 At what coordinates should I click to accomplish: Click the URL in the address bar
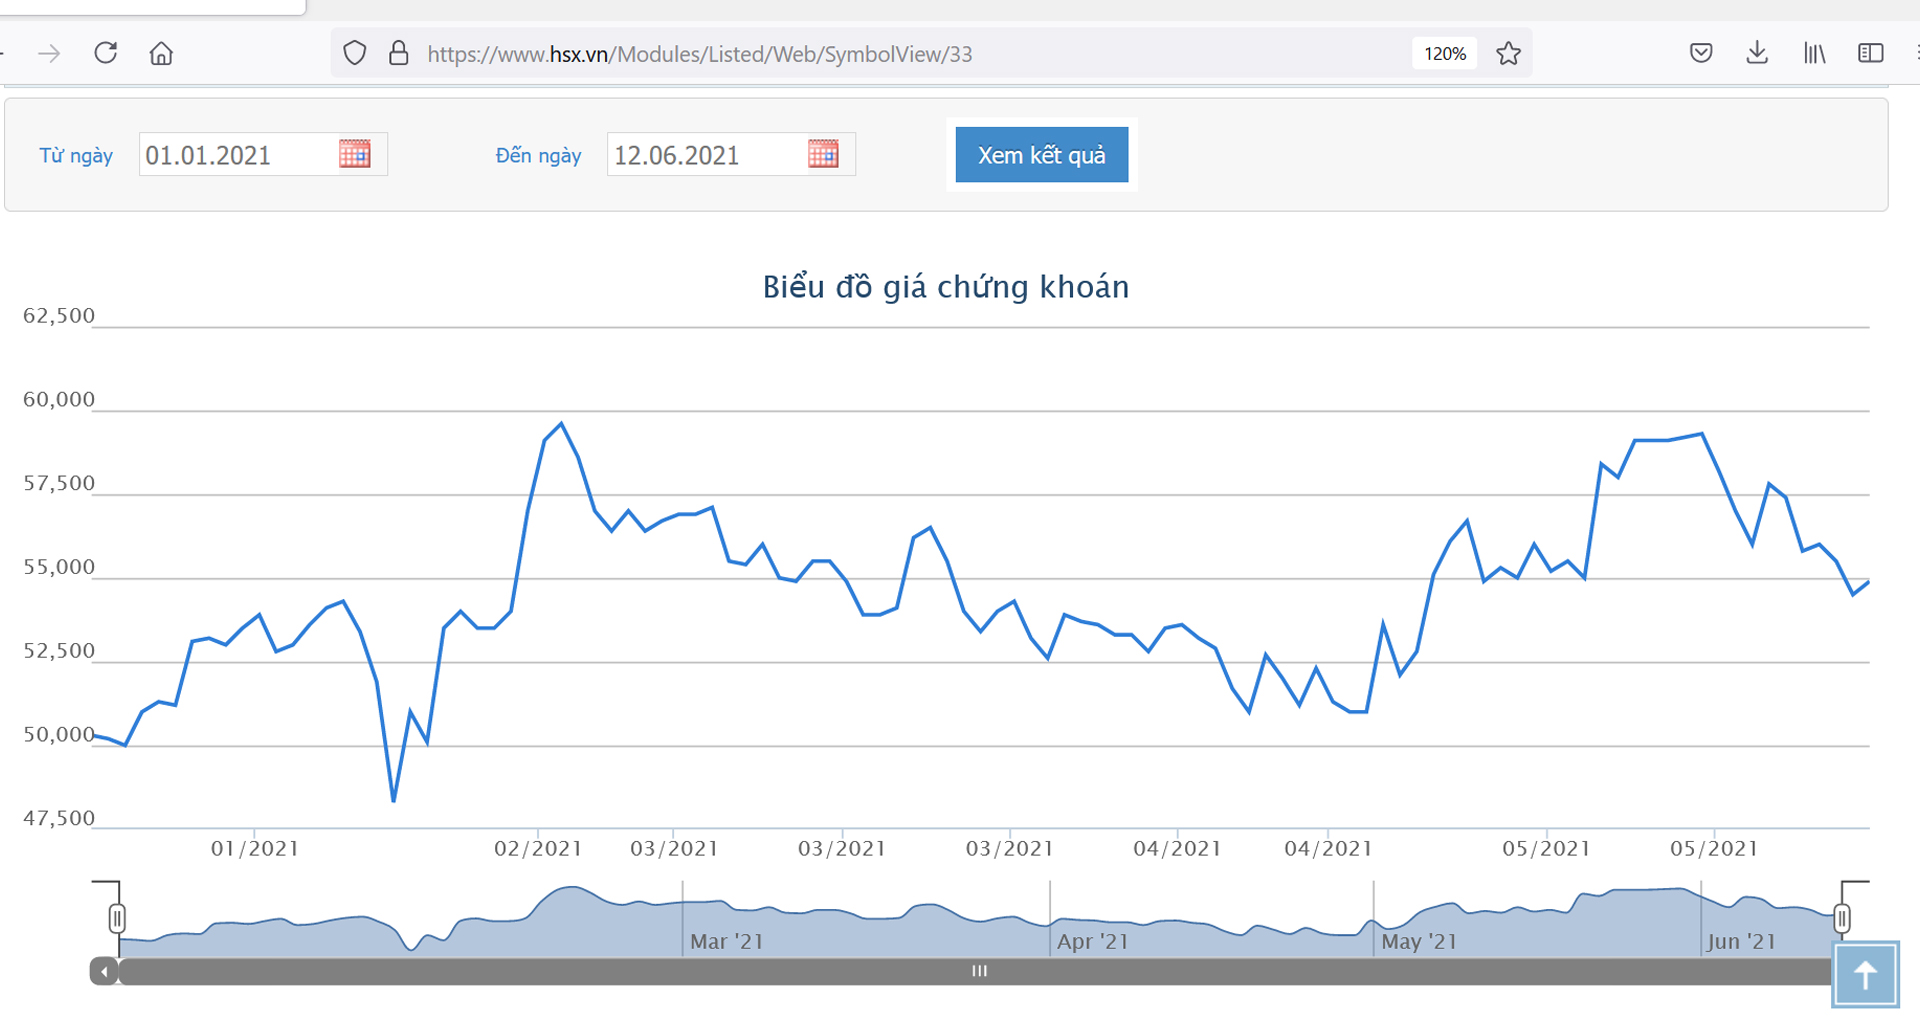(700, 54)
